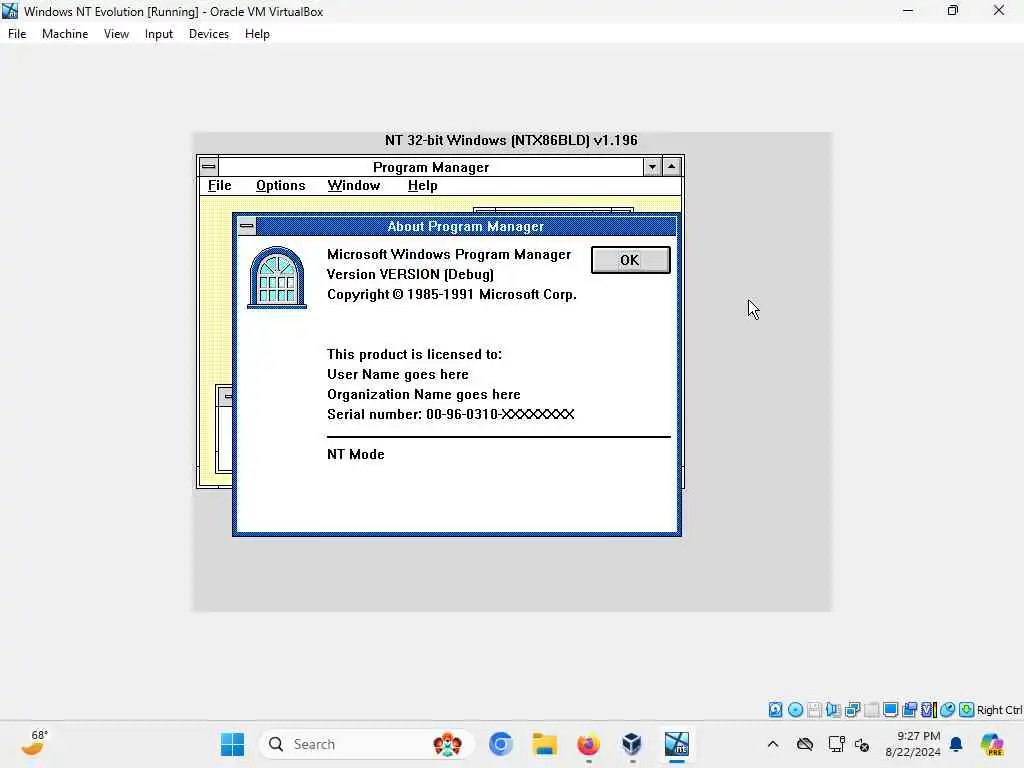Open VirtualBox Machine menu
The image size is (1024, 768).
click(65, 34)
